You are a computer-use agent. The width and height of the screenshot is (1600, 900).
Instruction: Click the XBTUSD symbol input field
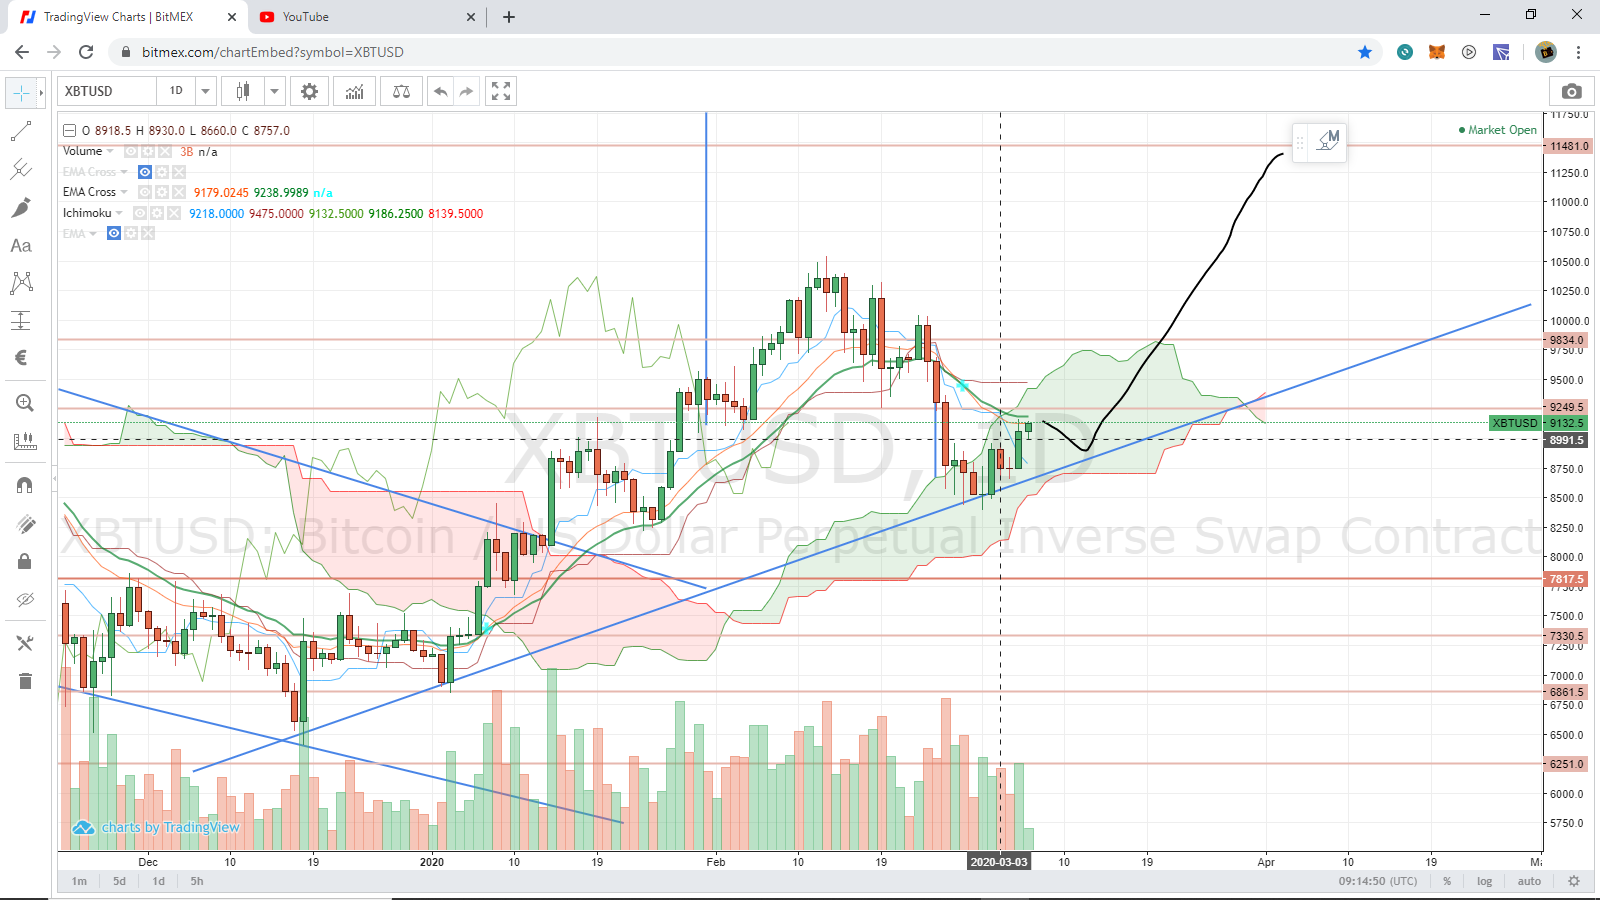coord(107,91)
